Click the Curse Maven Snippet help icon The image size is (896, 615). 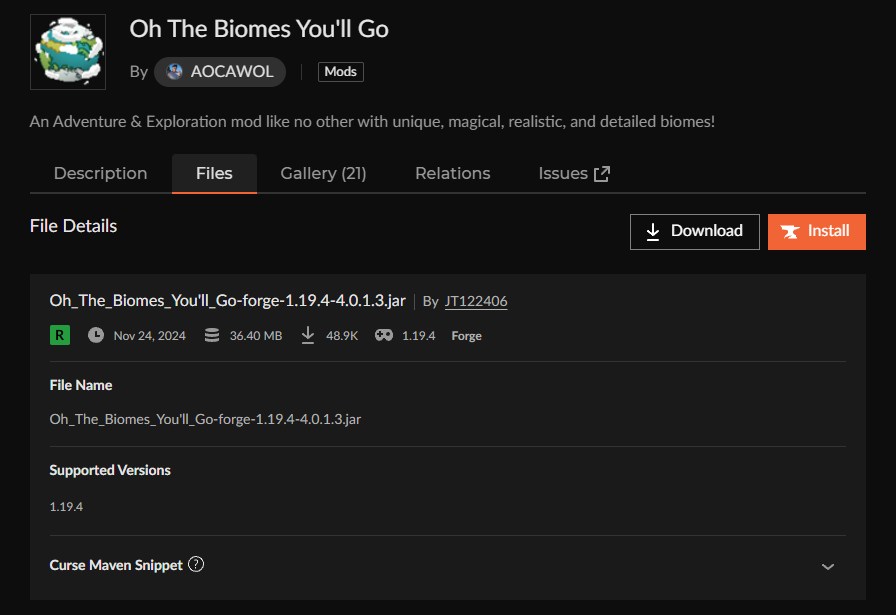(x=196, y=565)
